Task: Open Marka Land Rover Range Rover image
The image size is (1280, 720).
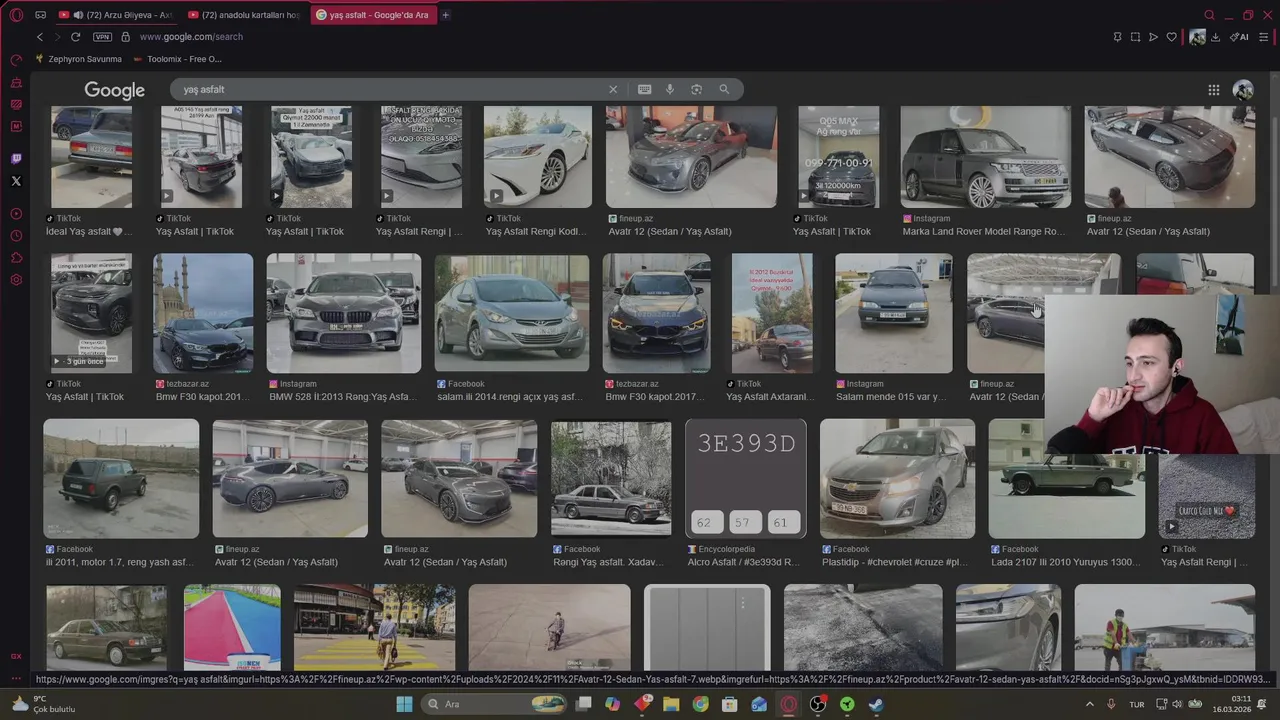Action: tap(985, 157)
